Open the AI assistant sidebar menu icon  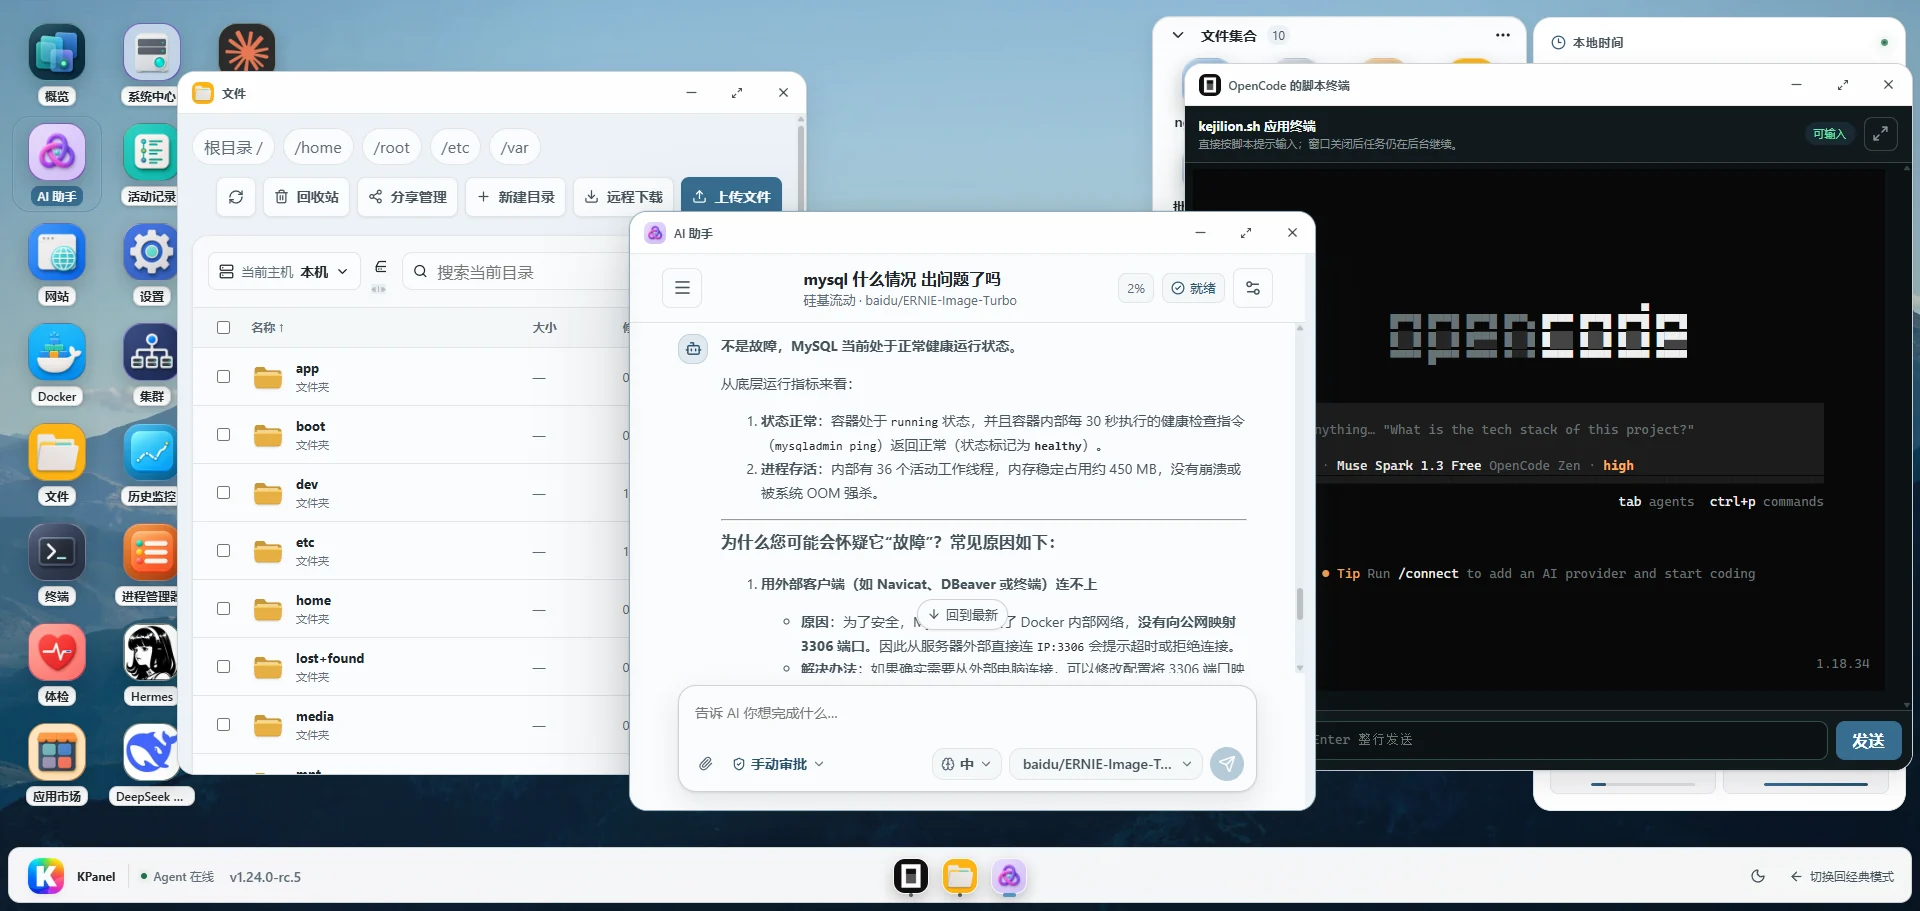pos(682,288)
